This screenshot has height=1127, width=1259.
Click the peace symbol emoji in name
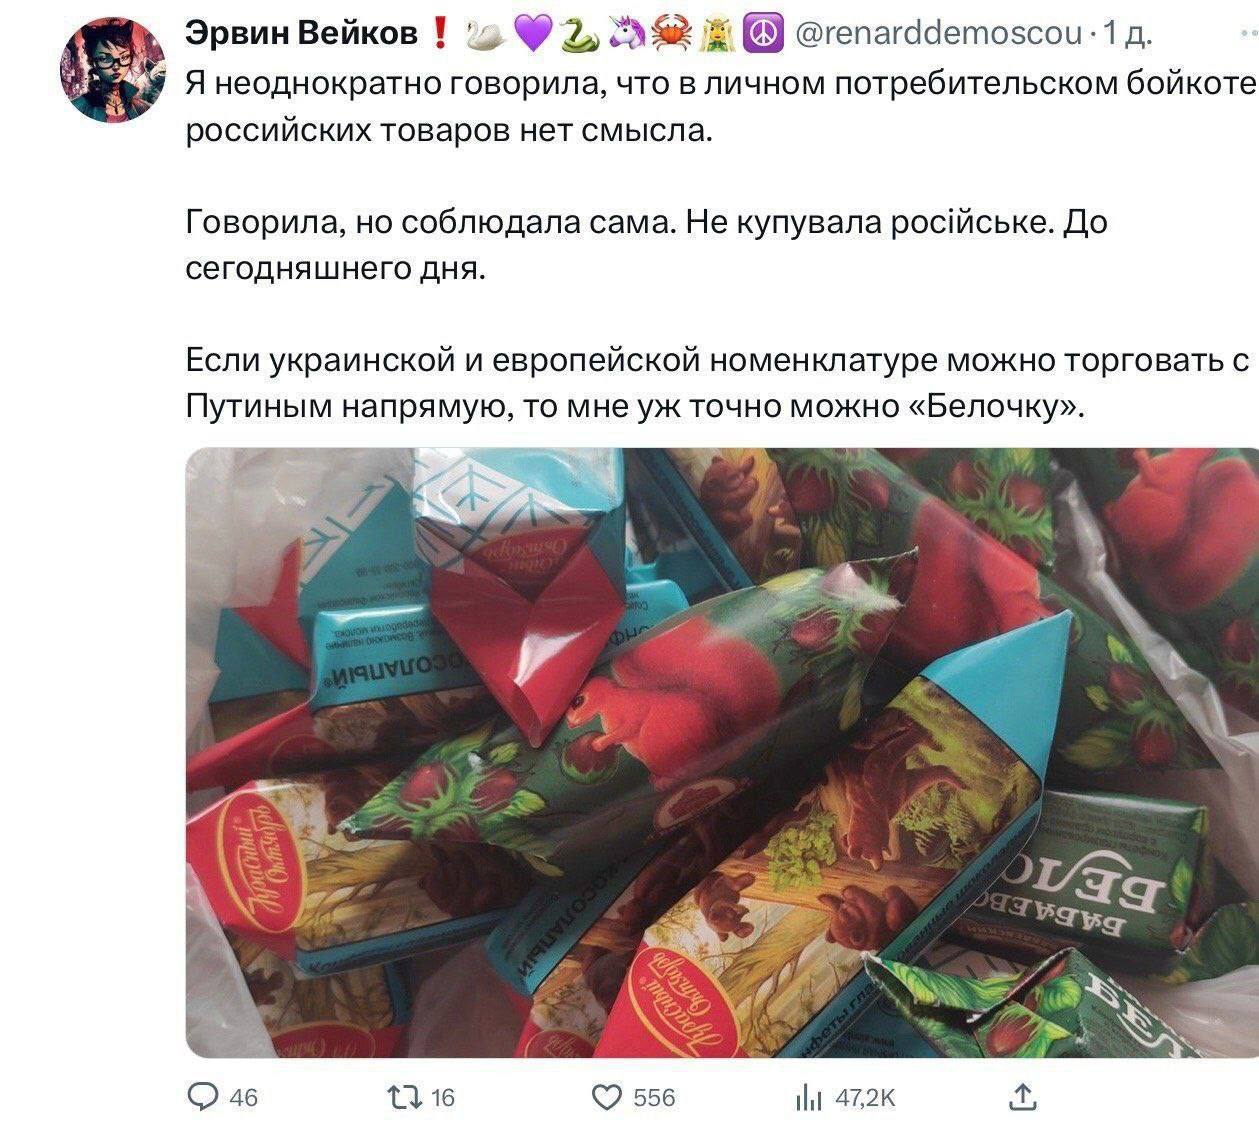[767, 35]
